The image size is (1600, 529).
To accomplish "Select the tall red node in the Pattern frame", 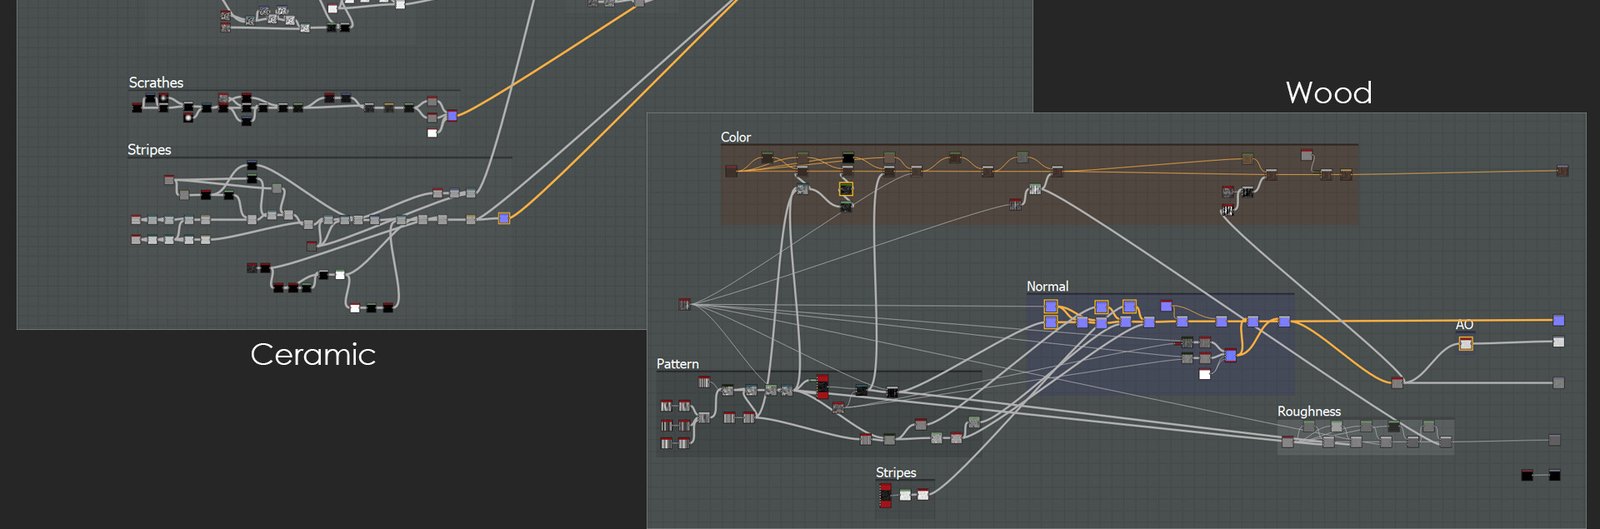I will tap(823, 386).
